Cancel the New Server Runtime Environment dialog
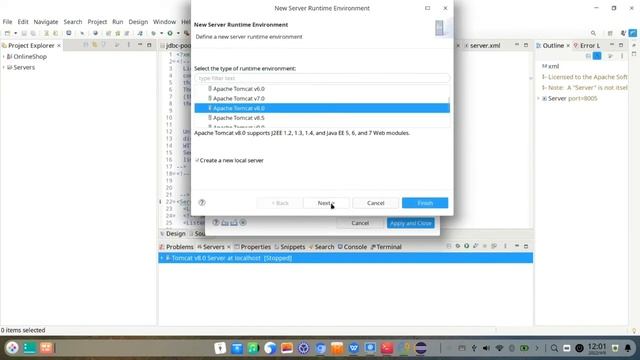 376,203
